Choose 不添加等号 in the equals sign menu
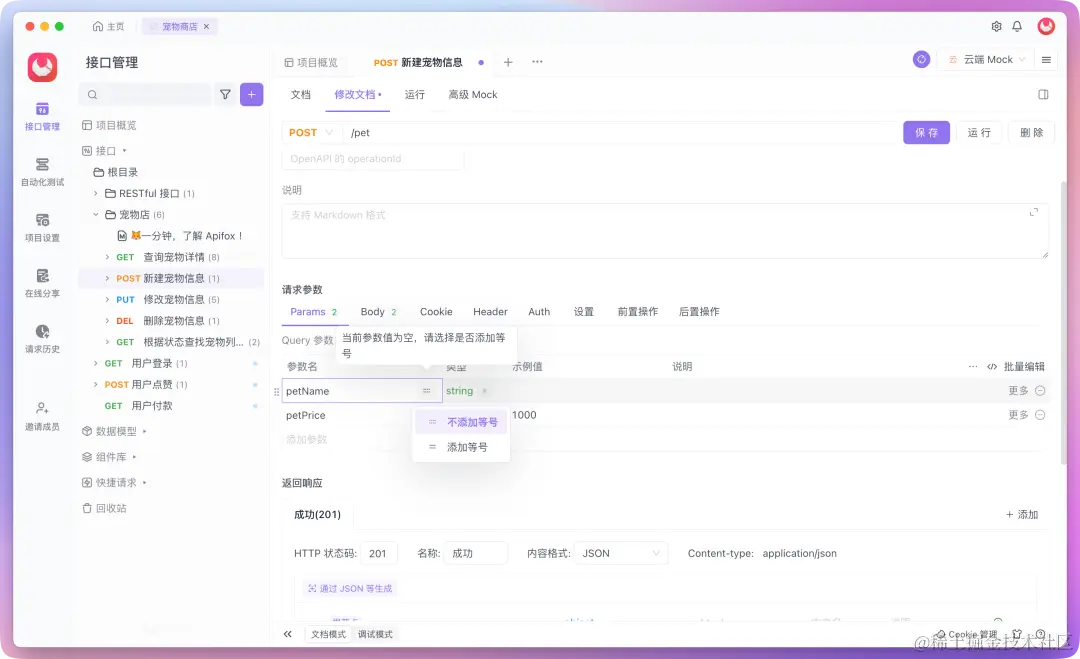 click(x=475, y=421)
